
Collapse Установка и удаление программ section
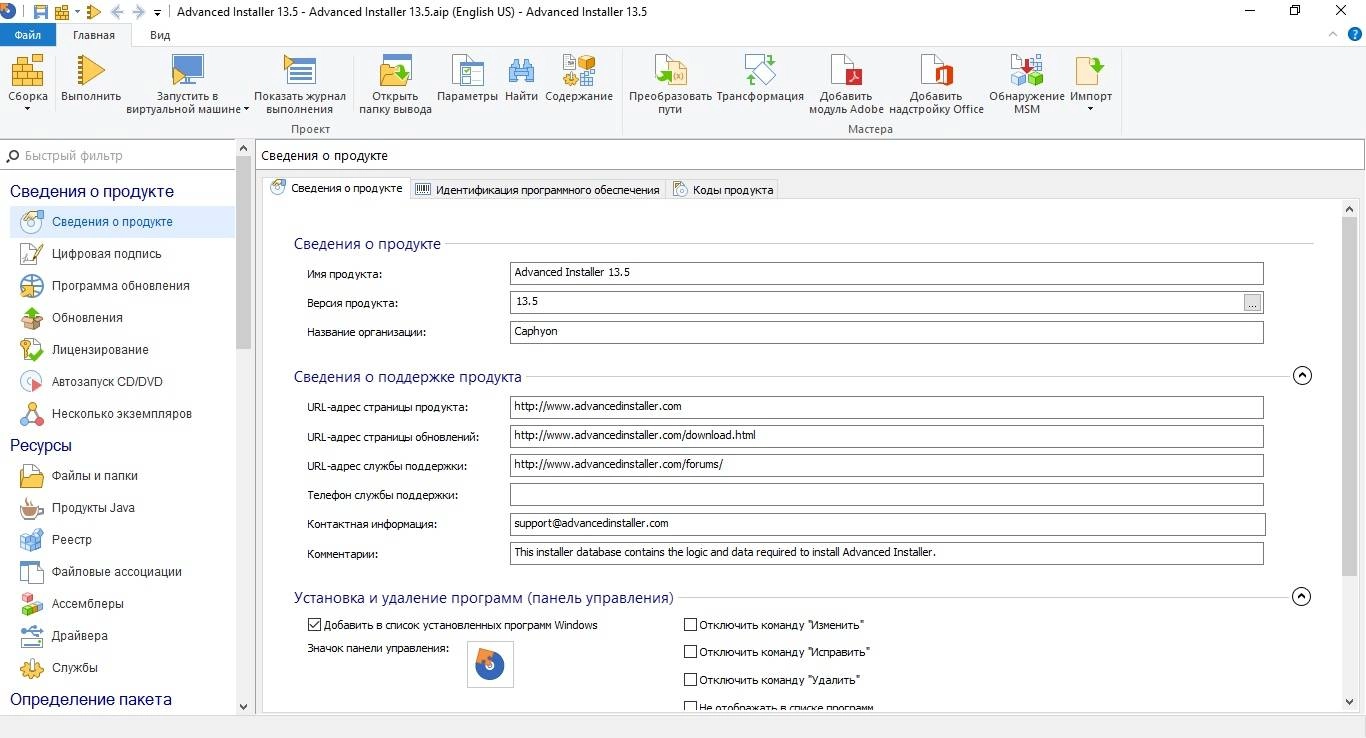[x=1301, y=597]
